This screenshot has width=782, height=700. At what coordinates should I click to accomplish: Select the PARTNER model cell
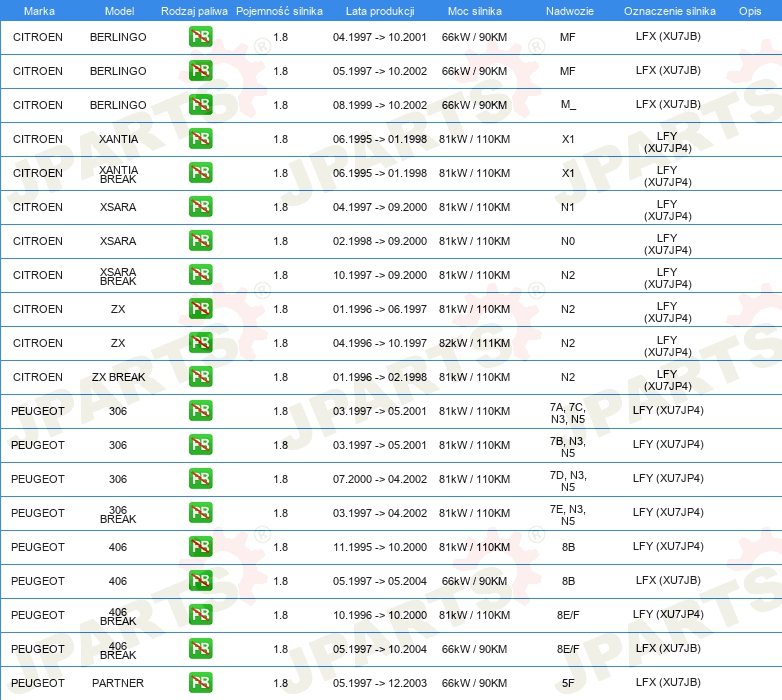(118, 683)
